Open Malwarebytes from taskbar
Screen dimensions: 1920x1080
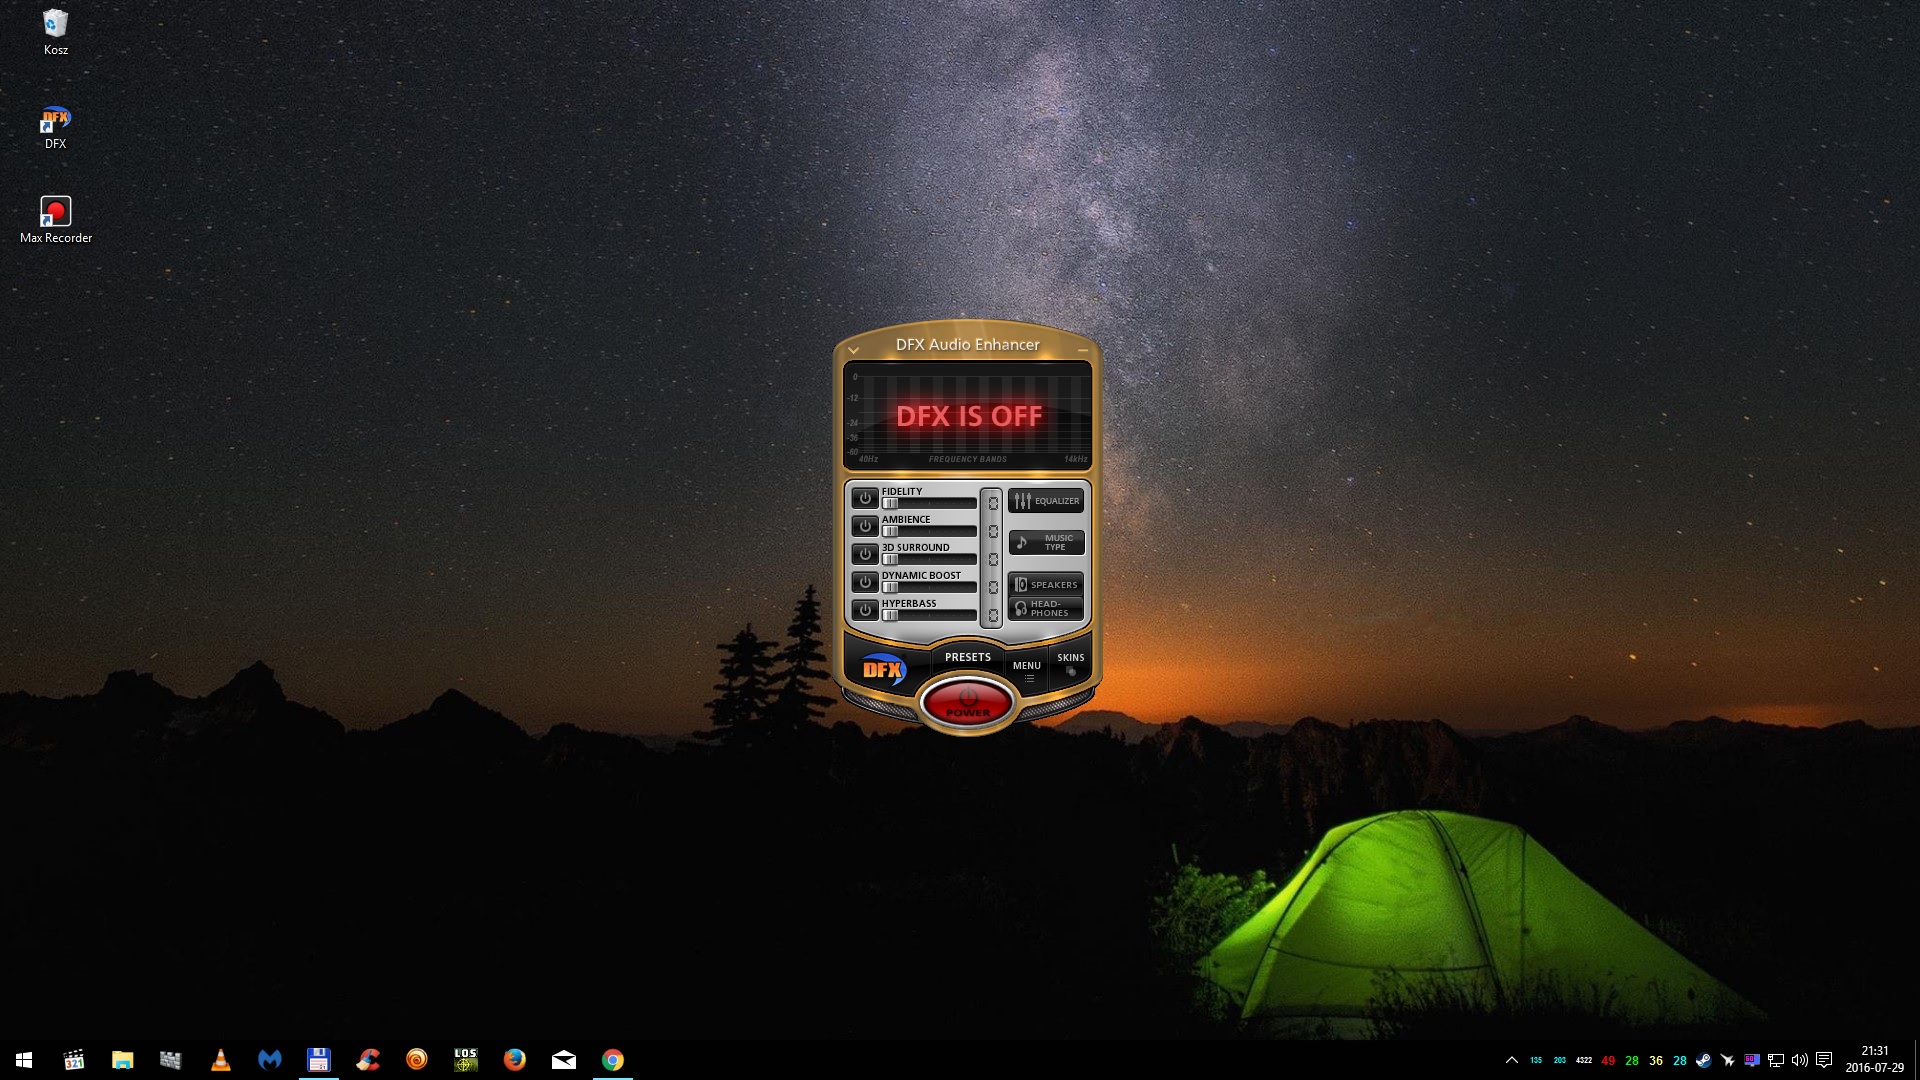pyautogui.click(x=269, y=1060)
